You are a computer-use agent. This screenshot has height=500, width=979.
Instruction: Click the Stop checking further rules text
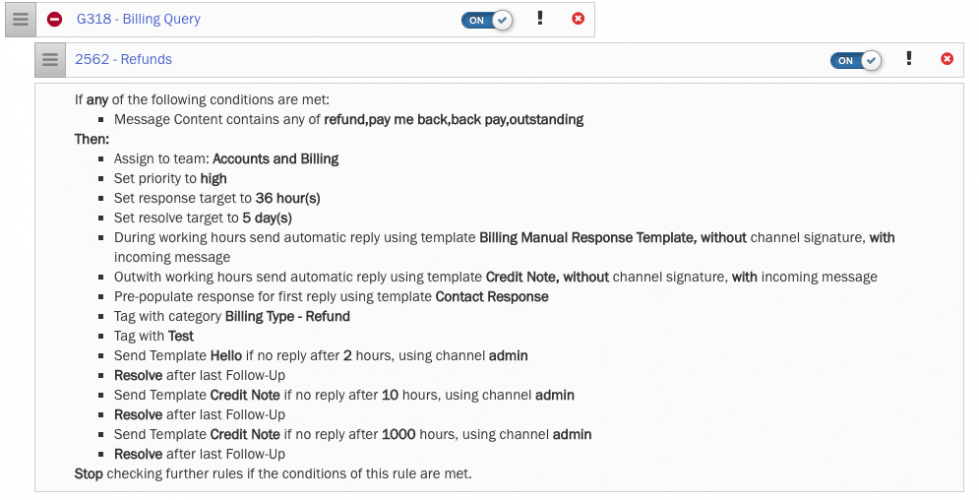88,473
